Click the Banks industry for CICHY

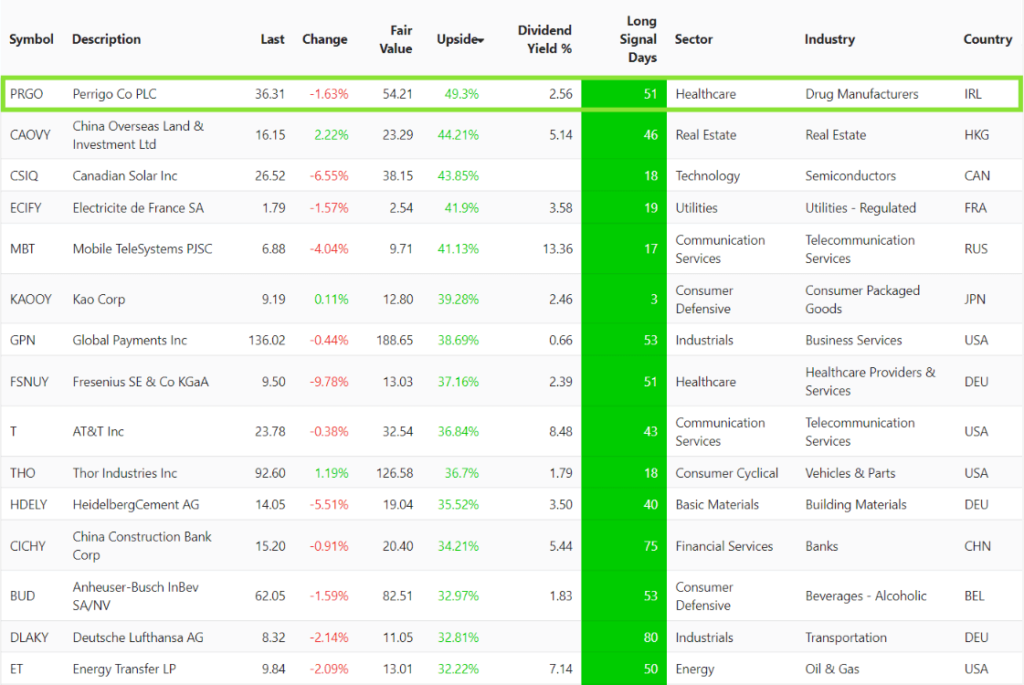tap(821, 546)
